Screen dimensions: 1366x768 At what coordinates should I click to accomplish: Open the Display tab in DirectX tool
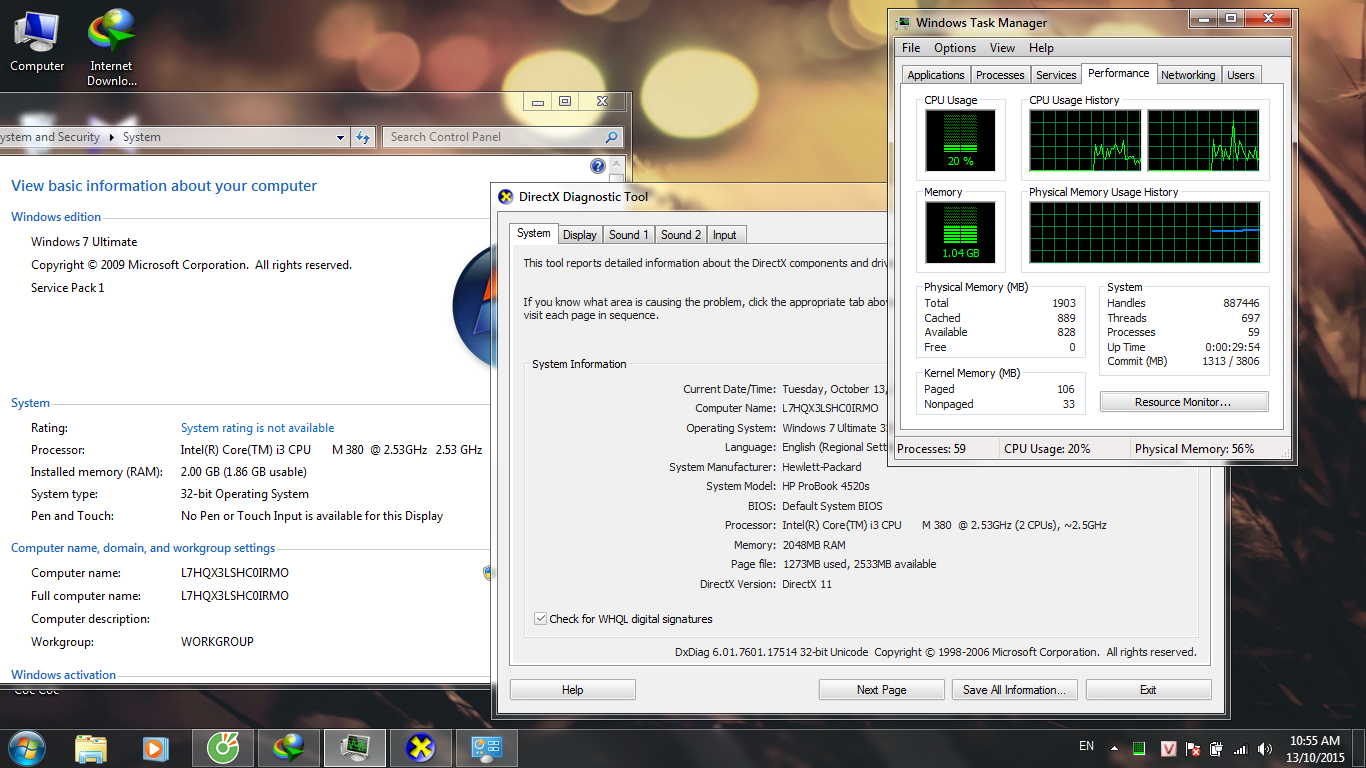(x=579, y=235)
